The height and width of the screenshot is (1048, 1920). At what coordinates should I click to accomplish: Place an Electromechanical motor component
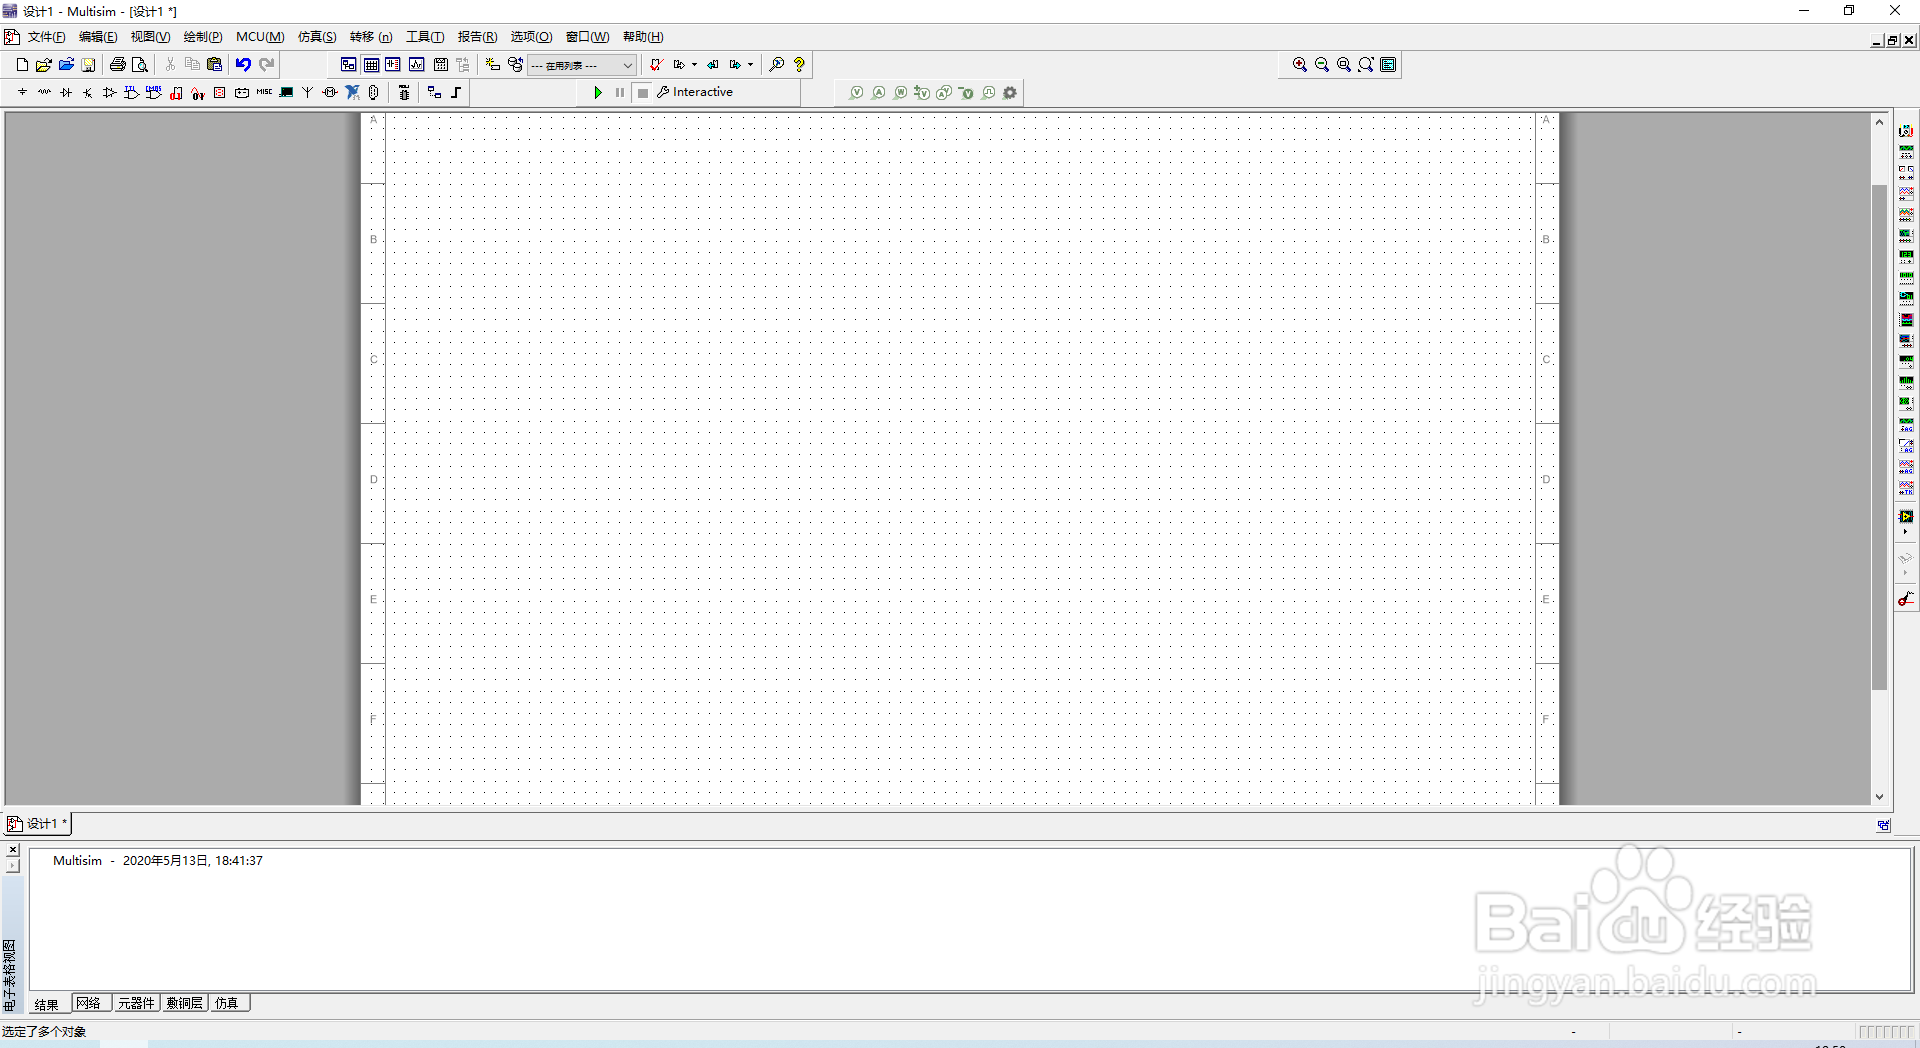[330, 92]
